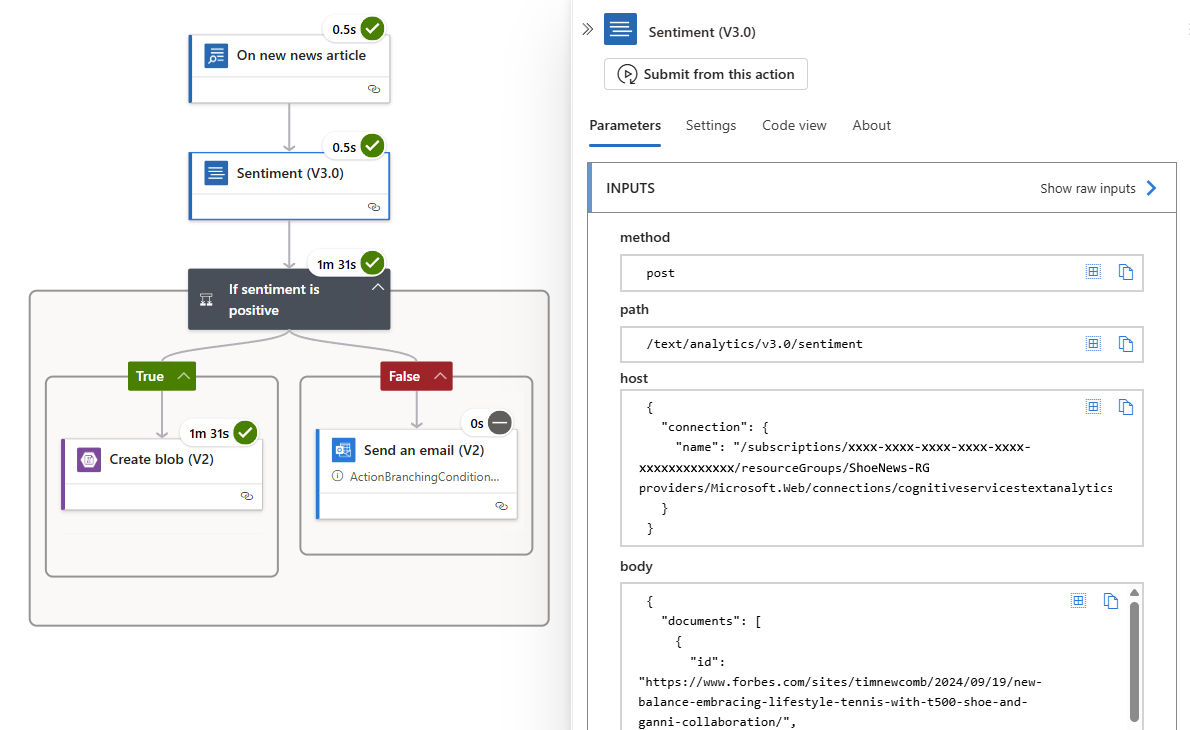The image size is (1190, 730).
Task: Open the Code view tab
Action: tap(794, 125)
